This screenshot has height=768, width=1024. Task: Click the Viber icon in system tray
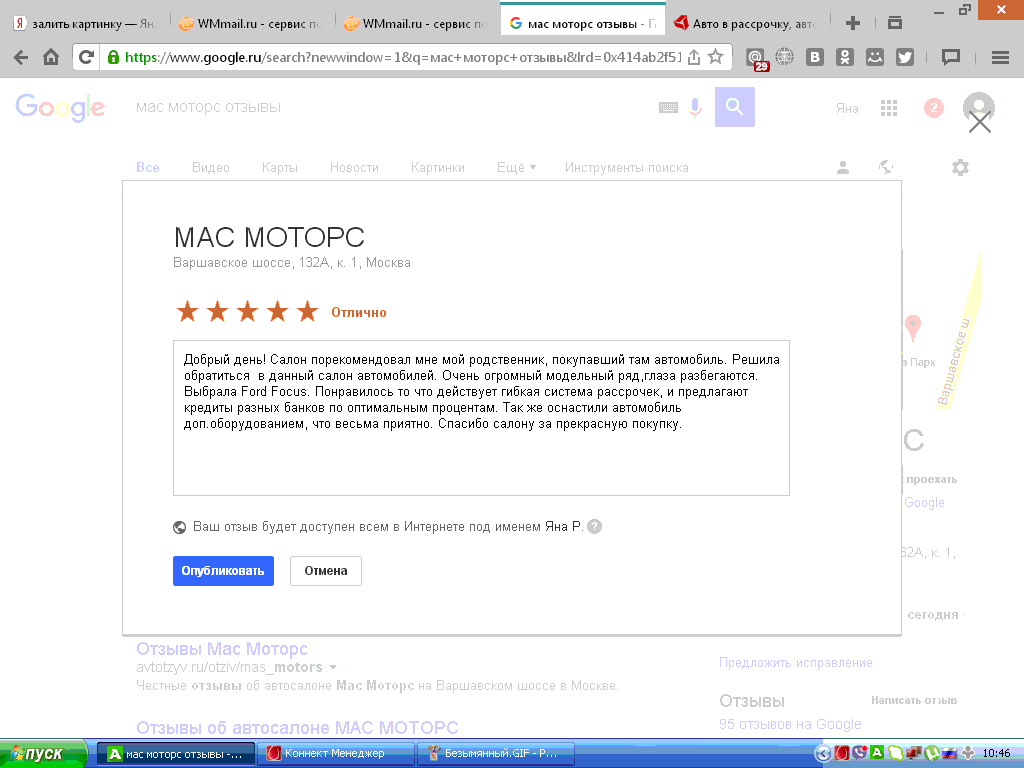pos(859,753)
